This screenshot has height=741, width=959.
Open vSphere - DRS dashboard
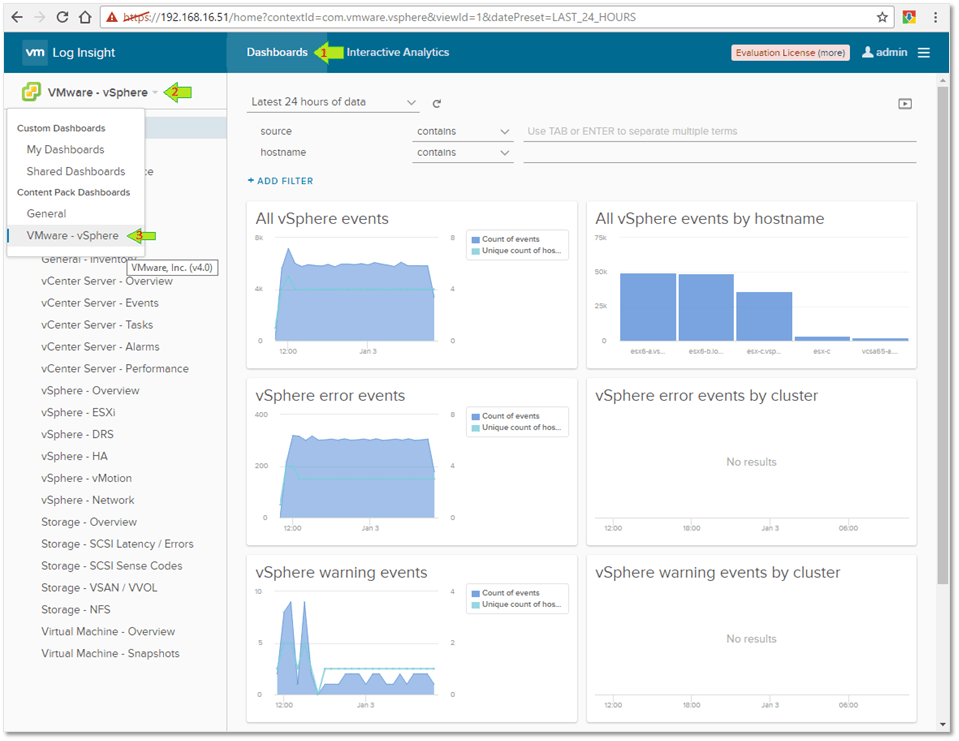[78, 435]
